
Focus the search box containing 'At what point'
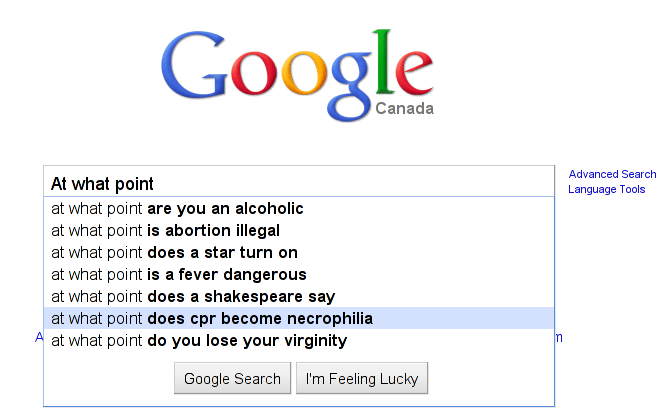[298, 184]
